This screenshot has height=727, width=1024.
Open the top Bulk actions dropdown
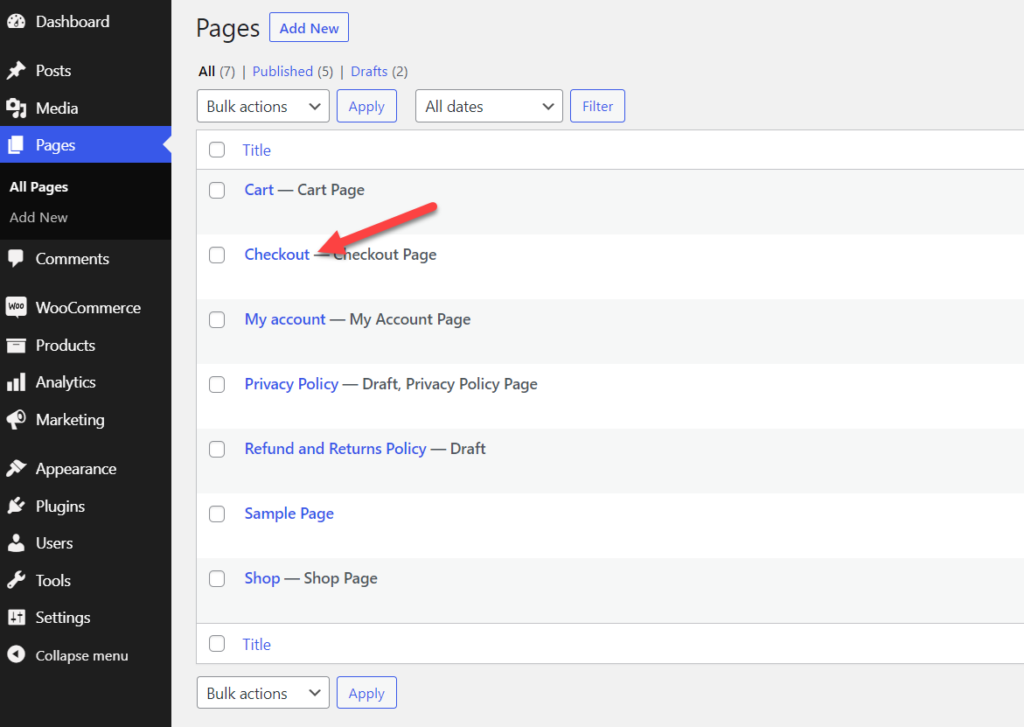point(263,106)
